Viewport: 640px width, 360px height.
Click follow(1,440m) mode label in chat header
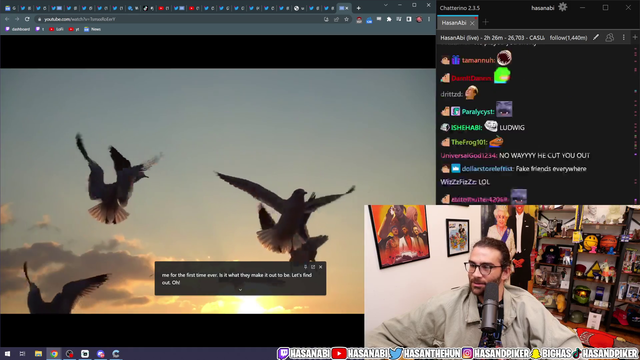568,38
